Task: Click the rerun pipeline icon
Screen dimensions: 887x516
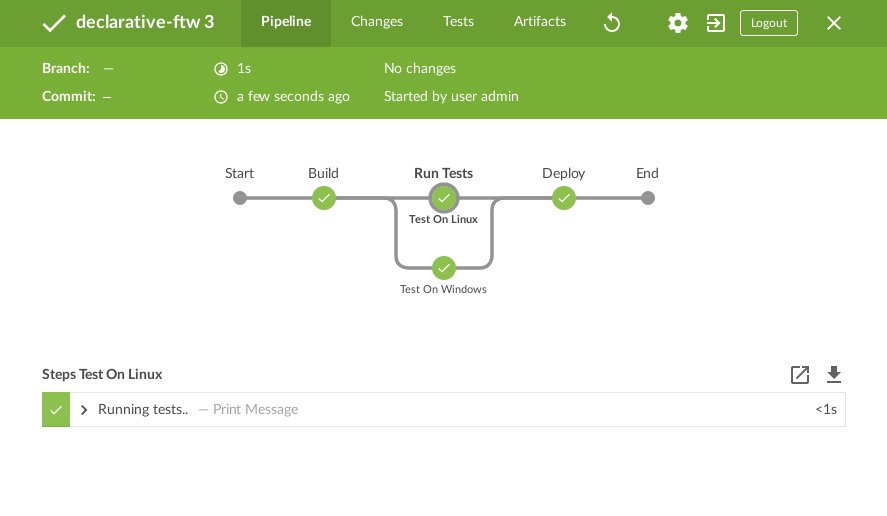Action: coord(613,23)
